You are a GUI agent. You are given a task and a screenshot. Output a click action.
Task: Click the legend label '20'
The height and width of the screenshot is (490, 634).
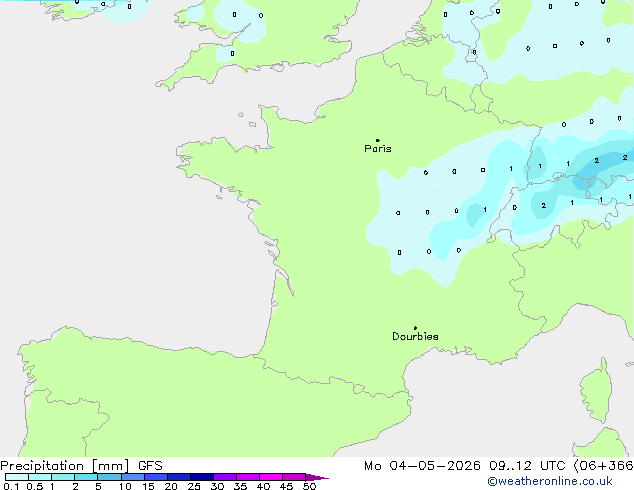click(x=171, y=486)
